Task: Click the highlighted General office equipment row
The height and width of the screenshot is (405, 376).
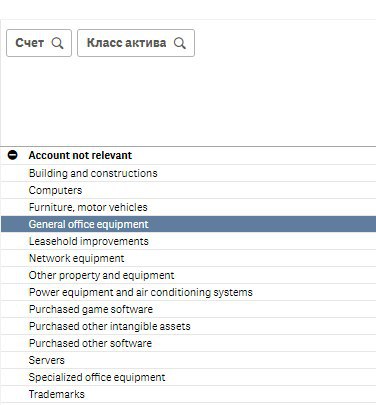Action: tap(188, 224)
